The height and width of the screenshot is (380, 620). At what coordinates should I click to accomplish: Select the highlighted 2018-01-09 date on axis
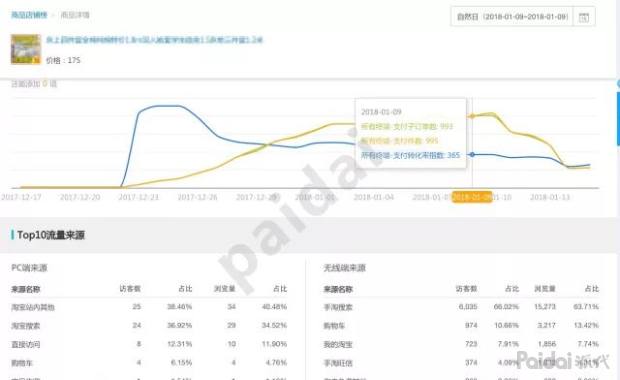(x=472, y=197)
